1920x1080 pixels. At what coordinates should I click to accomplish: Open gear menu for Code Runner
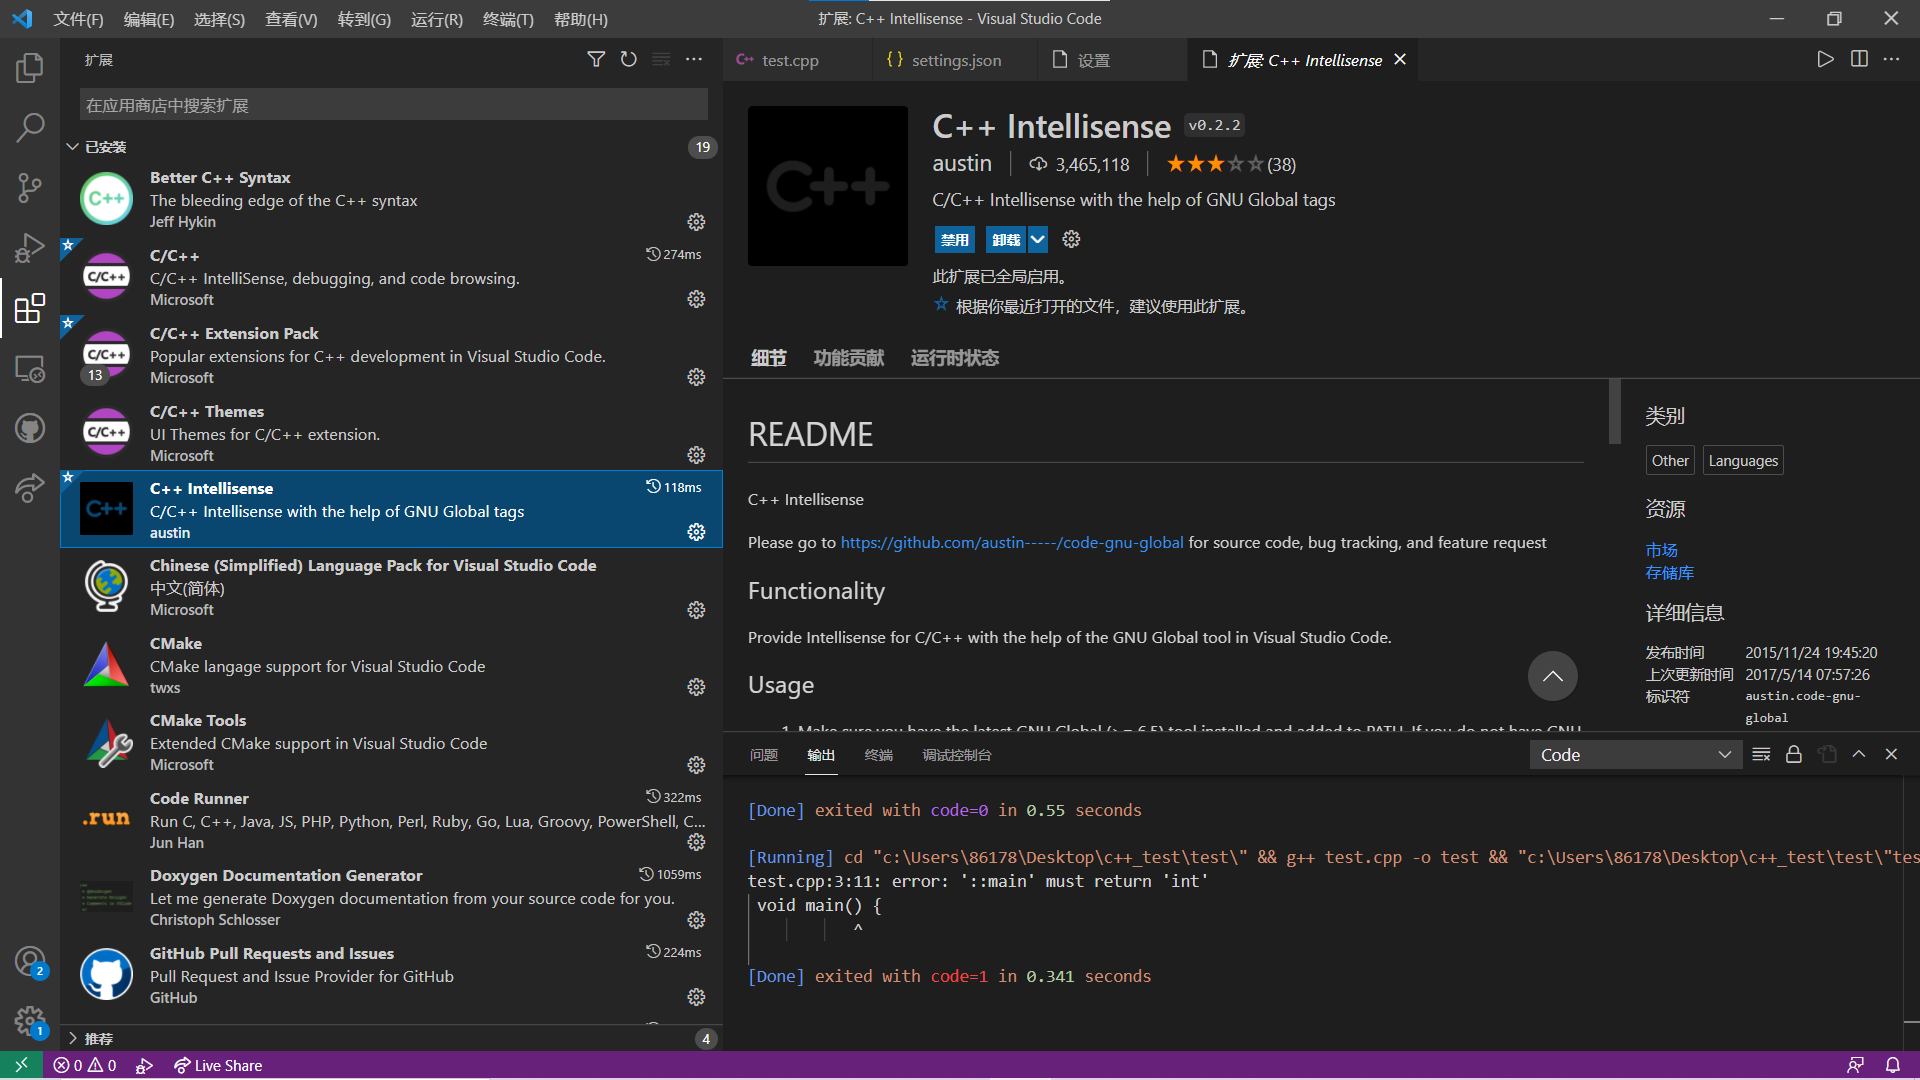(696, 842)
